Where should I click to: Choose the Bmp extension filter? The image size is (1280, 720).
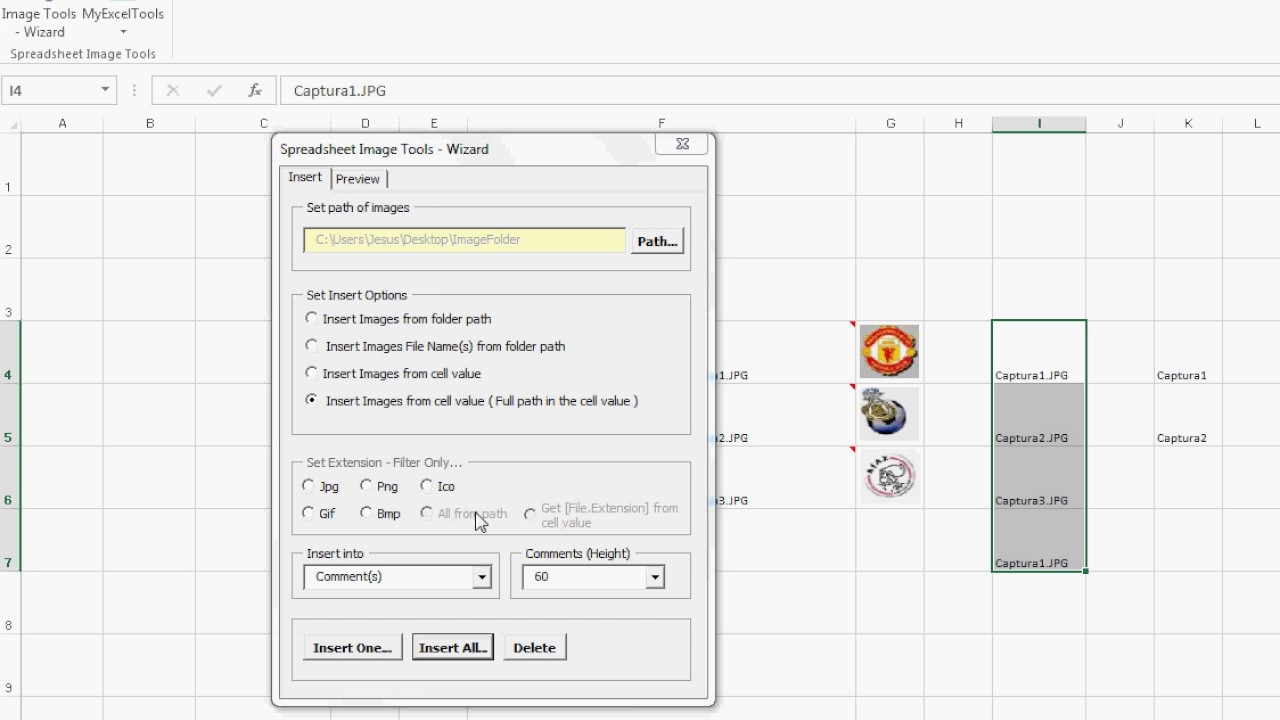point(380,513)
